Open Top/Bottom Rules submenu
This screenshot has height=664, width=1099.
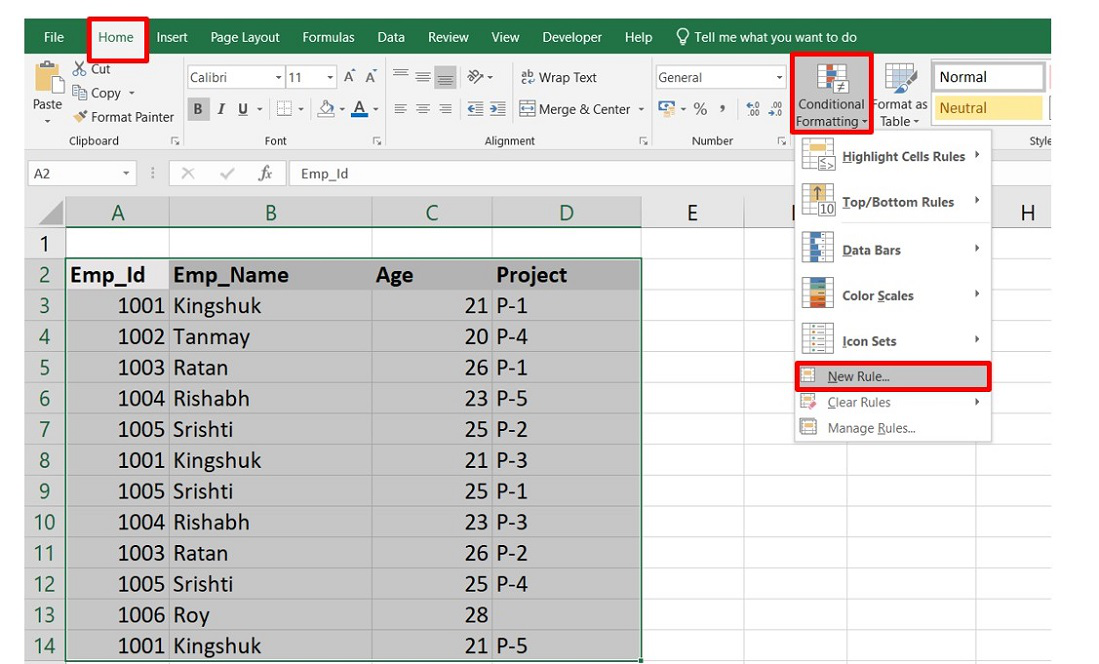(892, 201)
